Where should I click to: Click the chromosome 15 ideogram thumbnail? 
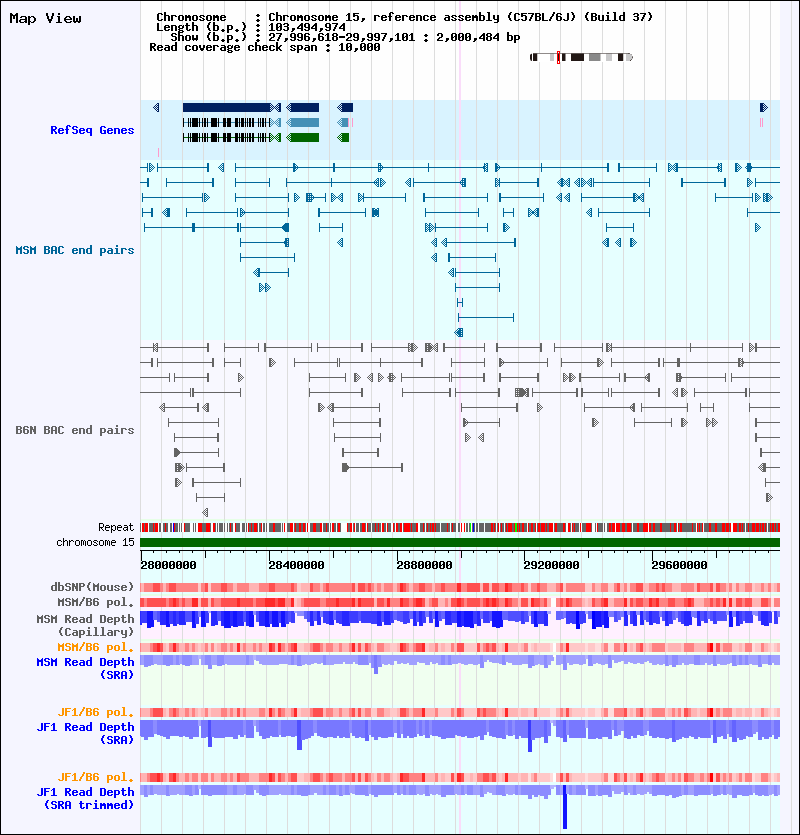click(581, 57)
